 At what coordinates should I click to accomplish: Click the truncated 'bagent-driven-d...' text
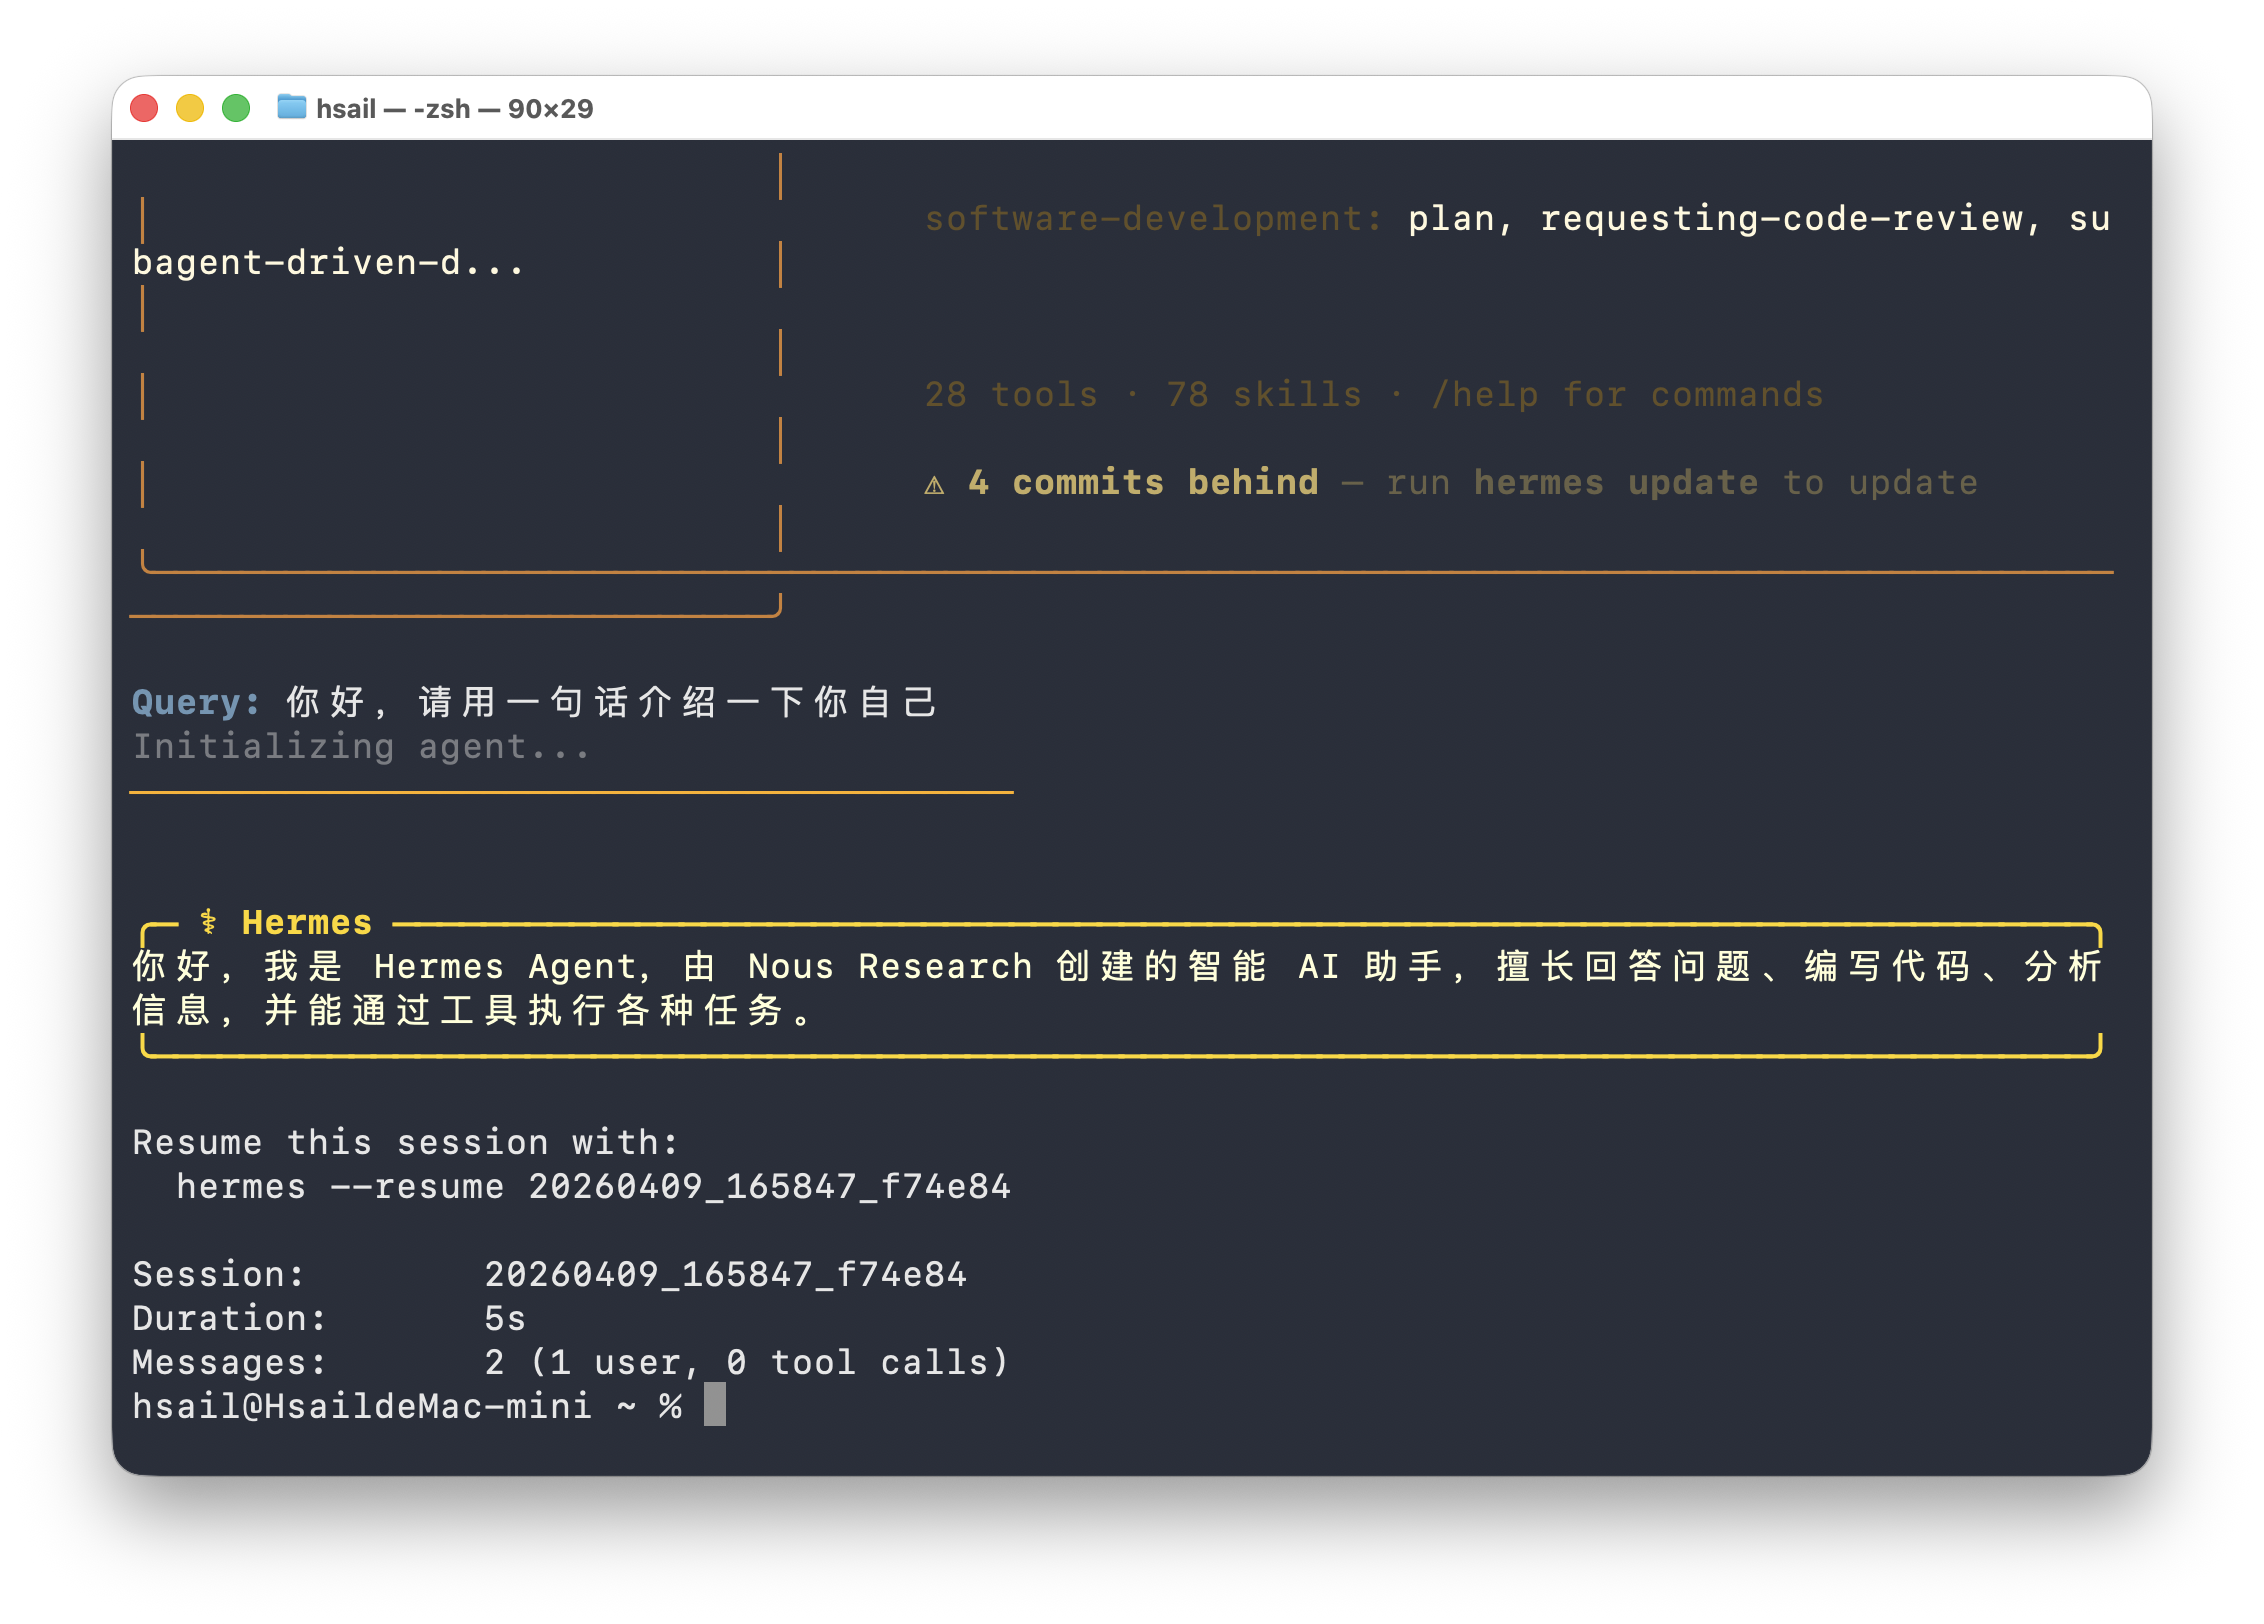[x=328, y=263]
